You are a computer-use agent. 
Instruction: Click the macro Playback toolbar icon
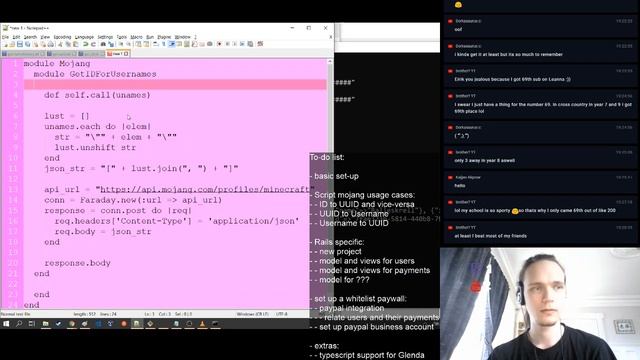(235, 44)
